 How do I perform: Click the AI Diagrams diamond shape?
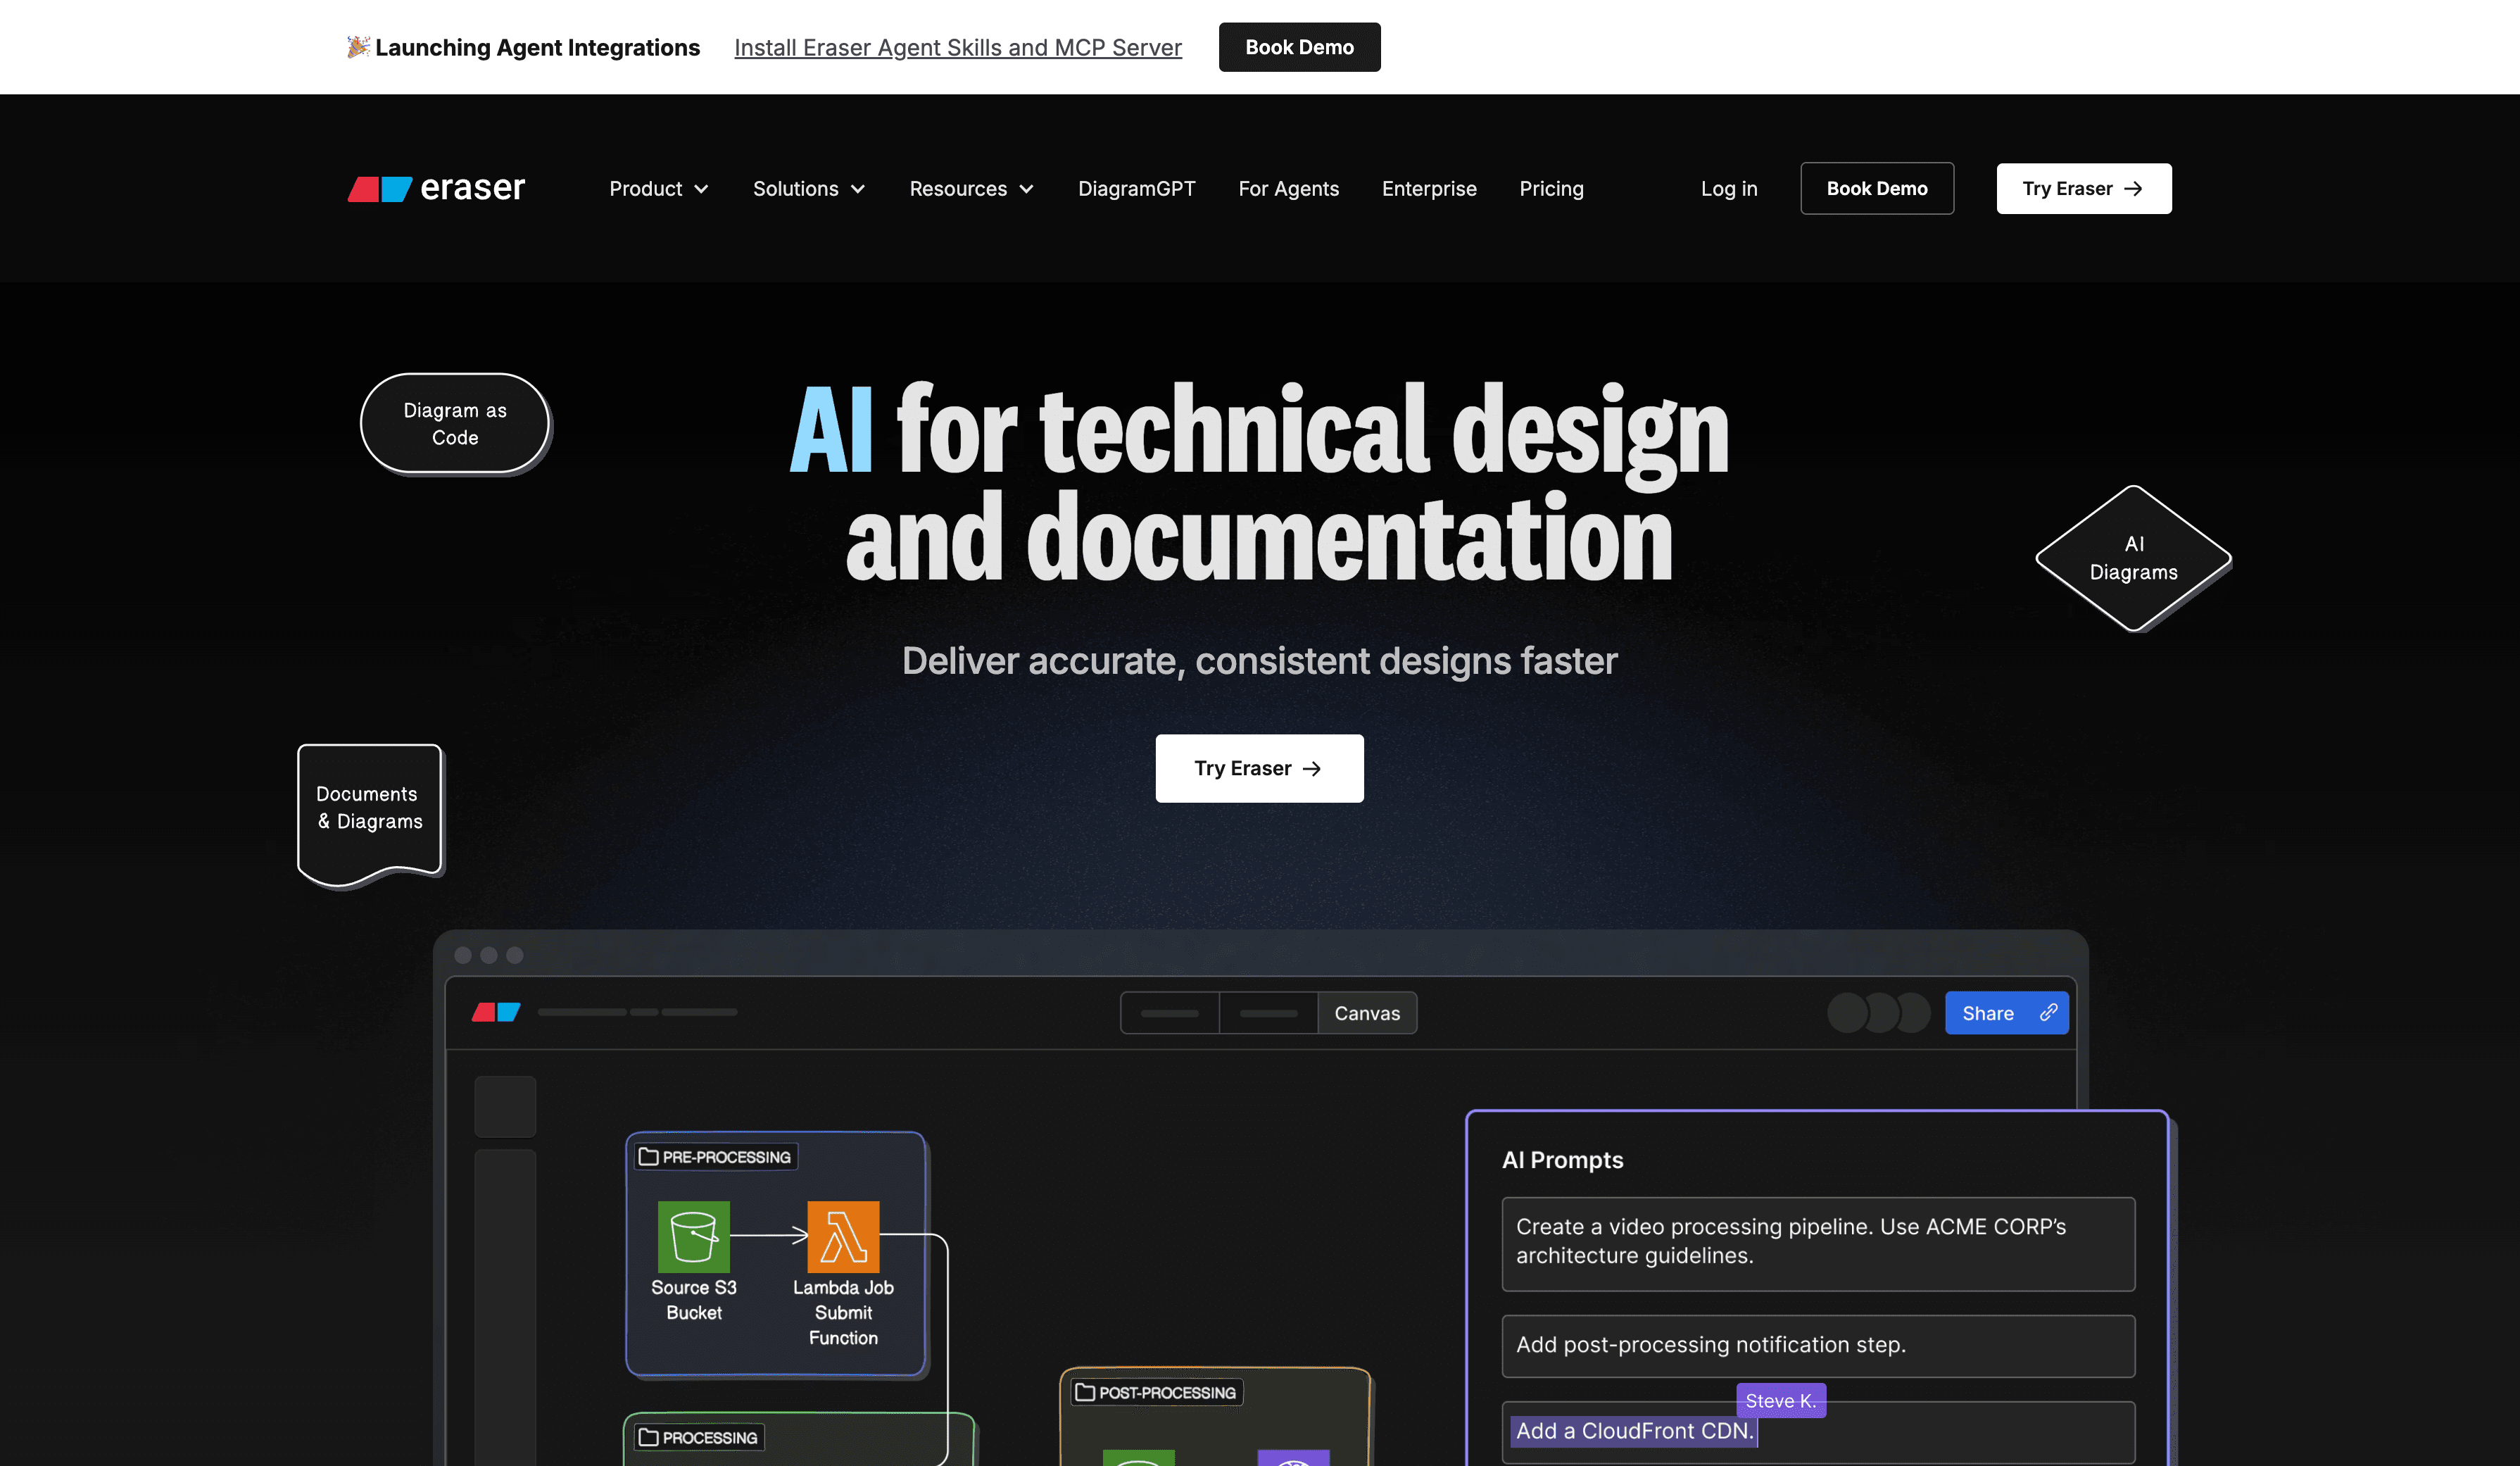(2133, 558)
